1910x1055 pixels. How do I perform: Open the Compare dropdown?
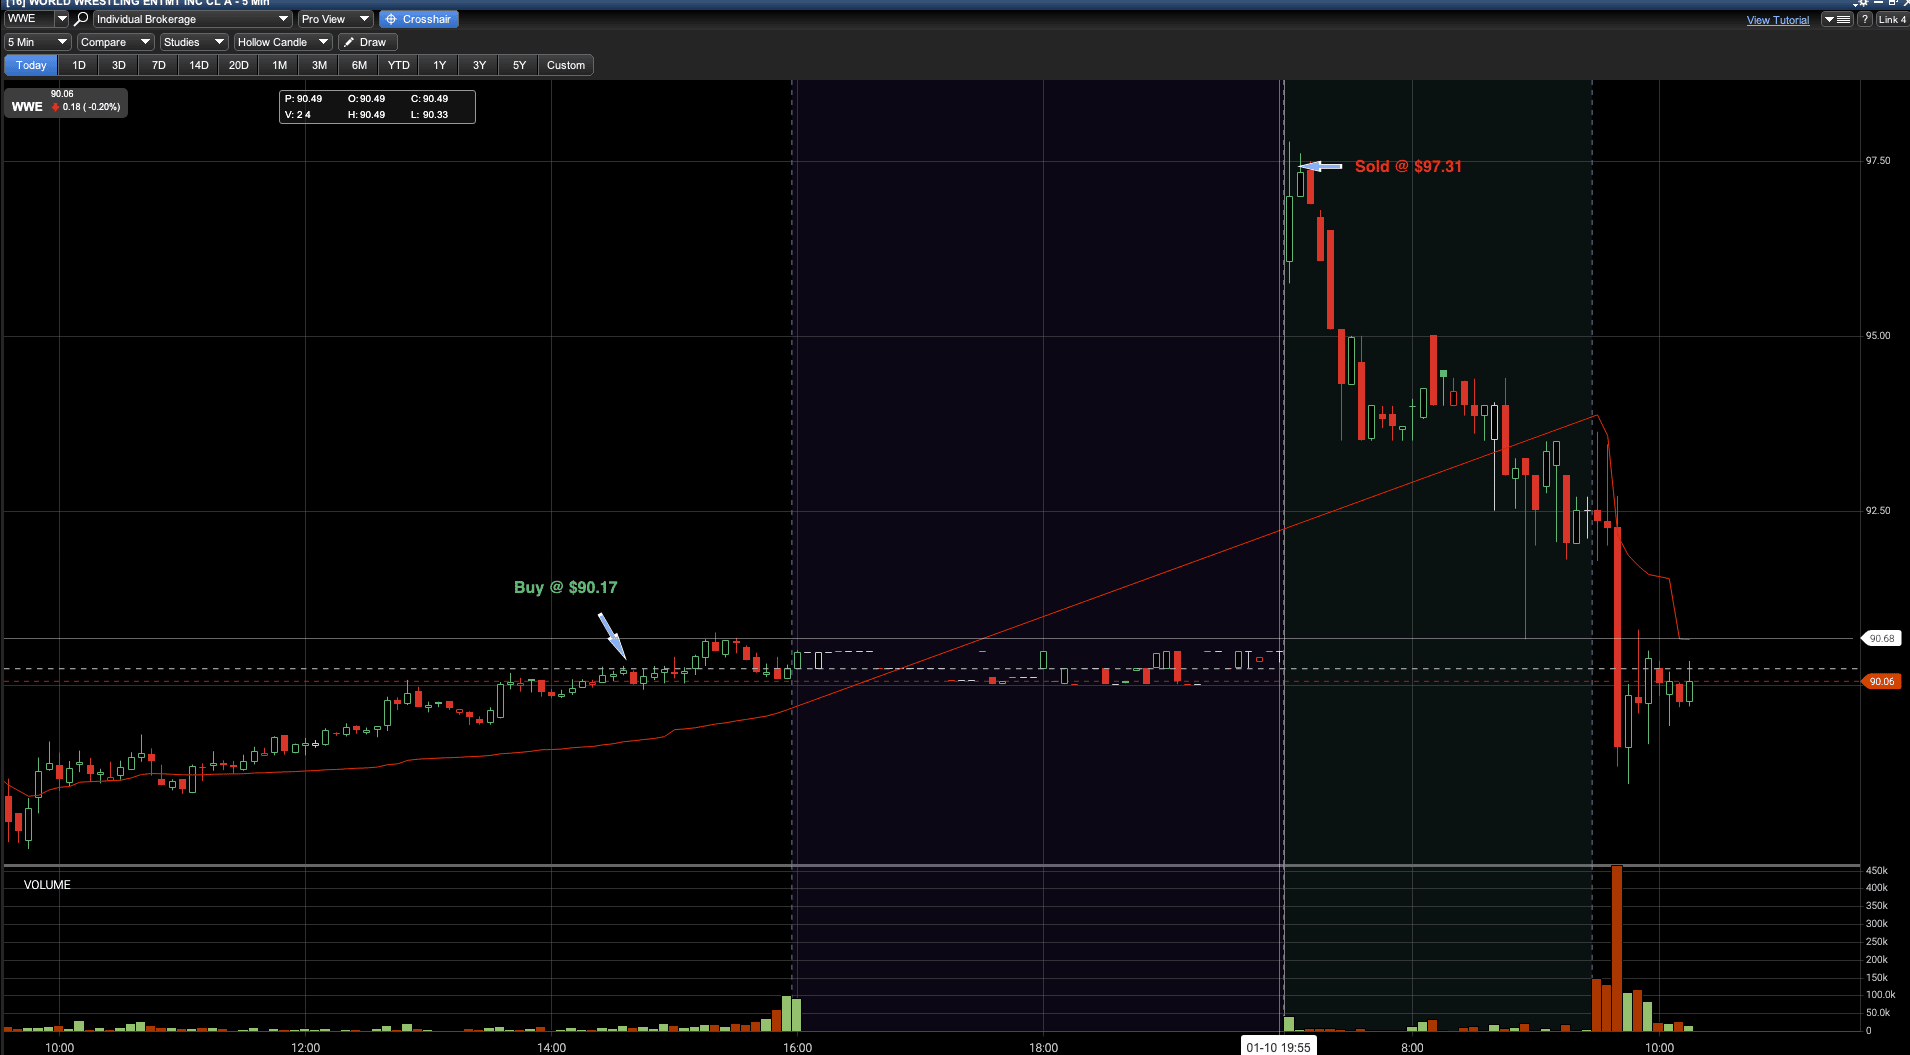115,42
